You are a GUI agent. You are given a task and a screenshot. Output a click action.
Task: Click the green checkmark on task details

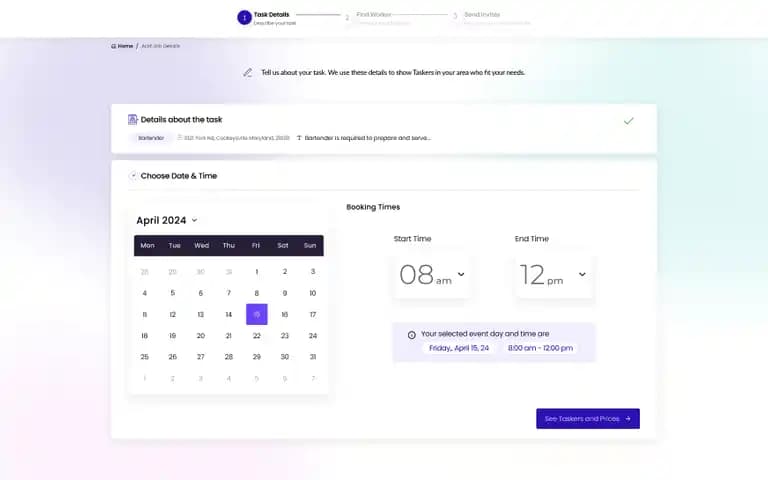(x=628, y=120)
